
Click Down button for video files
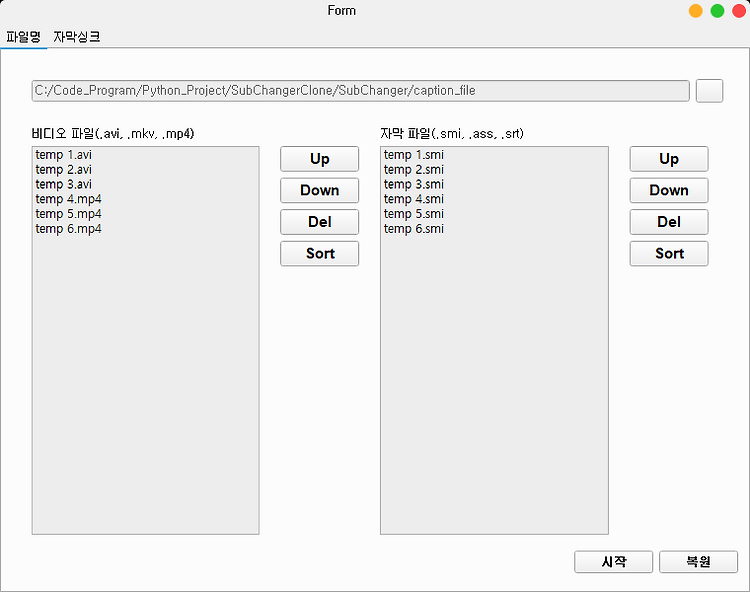coord(320,190)
